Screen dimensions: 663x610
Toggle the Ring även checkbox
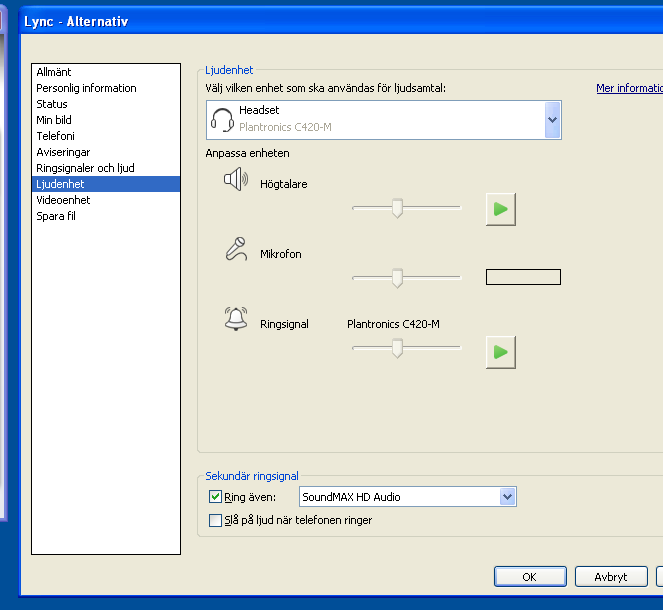(x=215, y=496)
